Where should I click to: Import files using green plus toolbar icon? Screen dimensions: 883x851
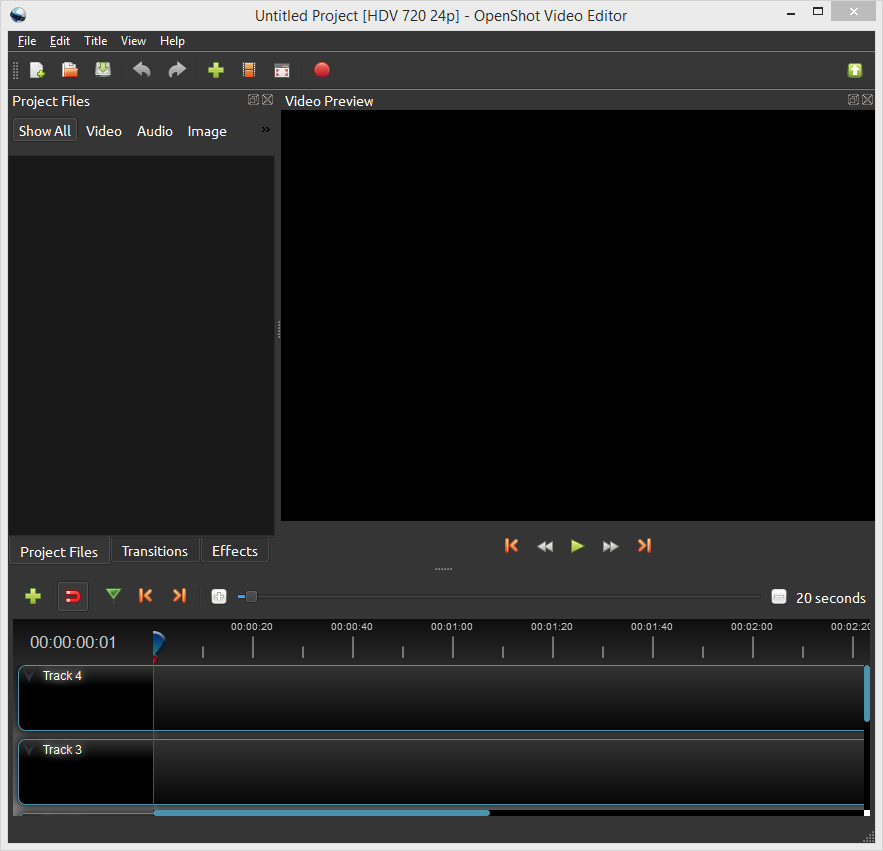(x=216, y=70)
